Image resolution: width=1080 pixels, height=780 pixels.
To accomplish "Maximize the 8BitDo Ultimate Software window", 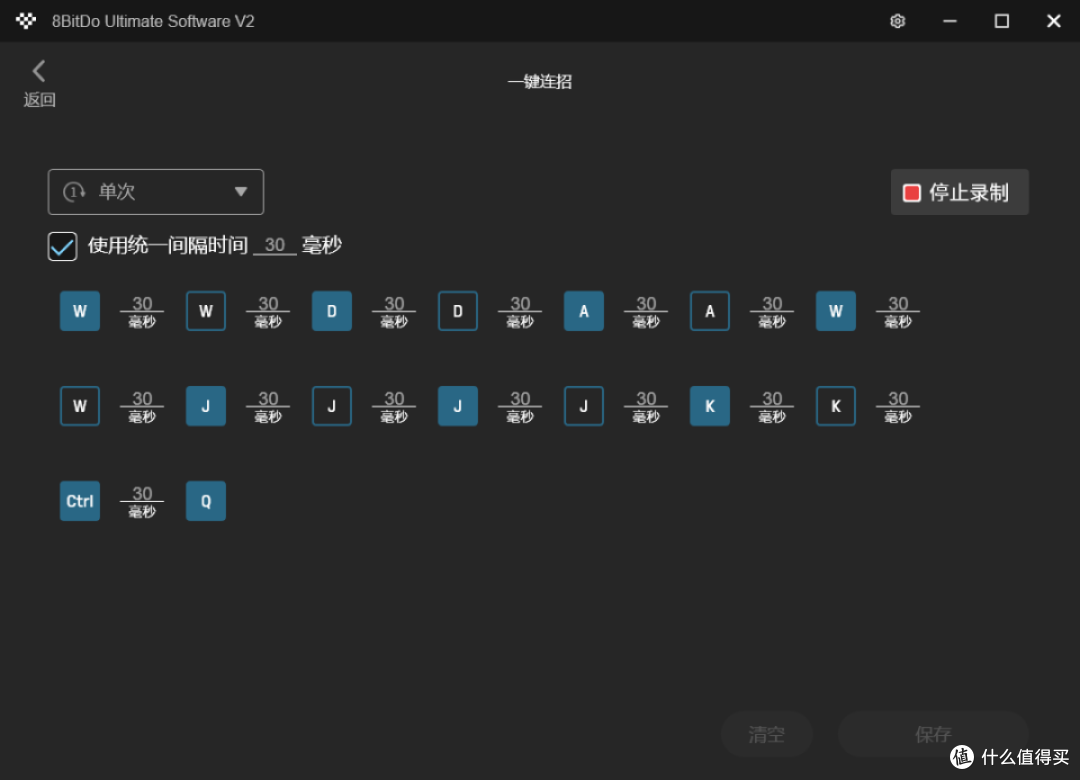I will tap(1001, 21).
